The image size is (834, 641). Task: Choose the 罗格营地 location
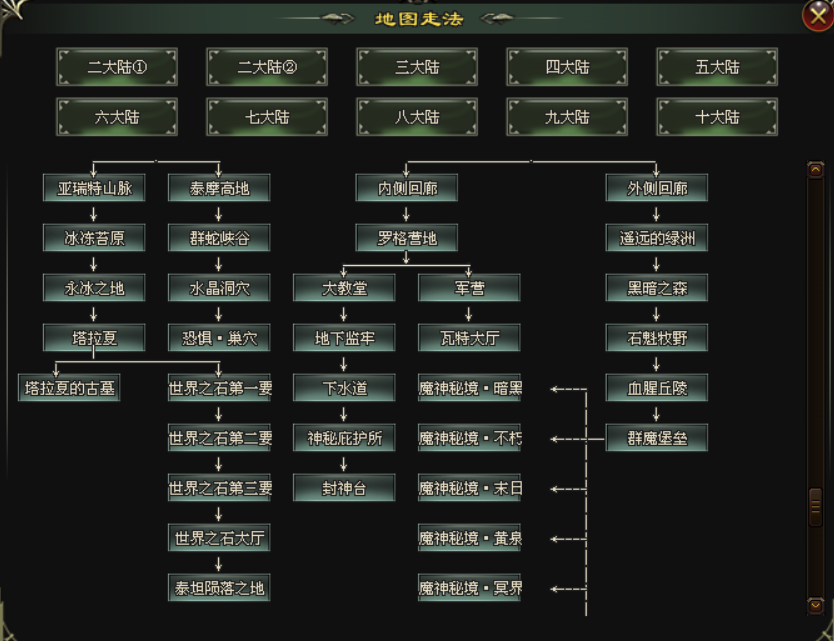[x=406, y=238]
